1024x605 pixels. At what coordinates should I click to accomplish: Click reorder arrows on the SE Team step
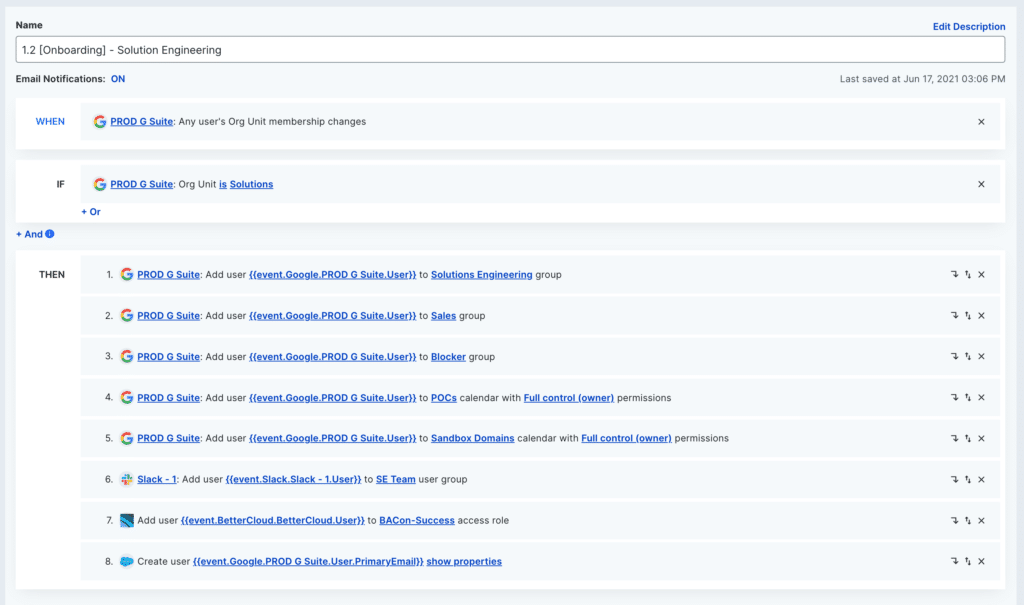pos(968,480)
